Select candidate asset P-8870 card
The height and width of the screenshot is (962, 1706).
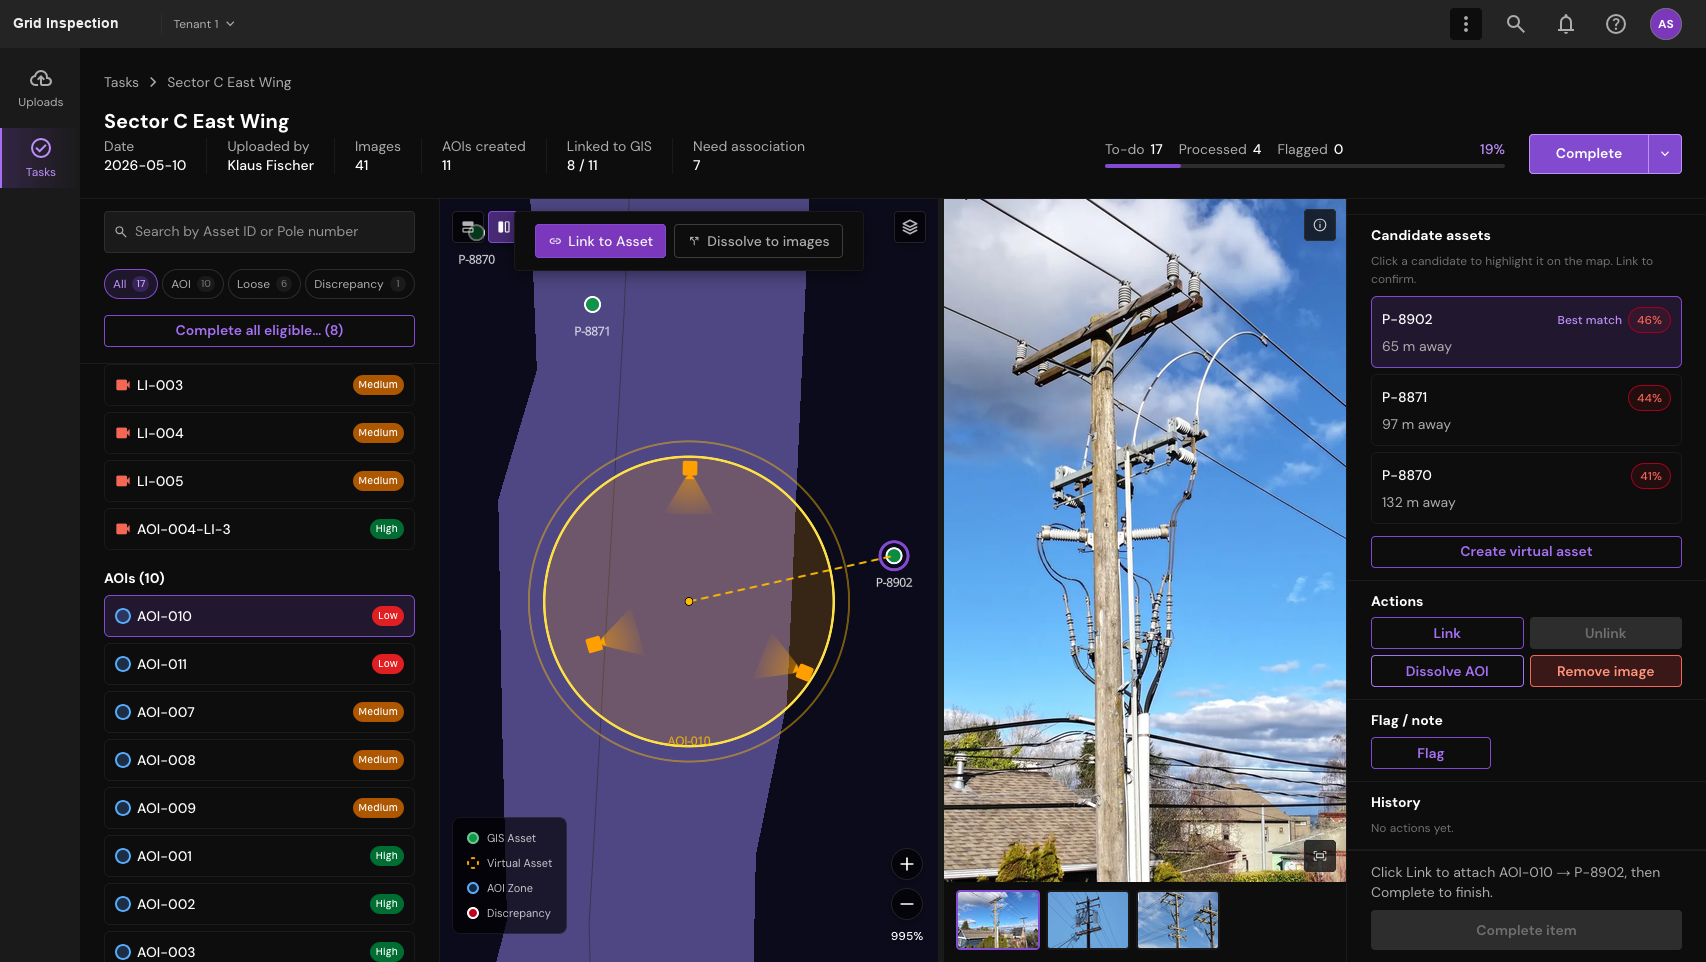point(1526,488)
